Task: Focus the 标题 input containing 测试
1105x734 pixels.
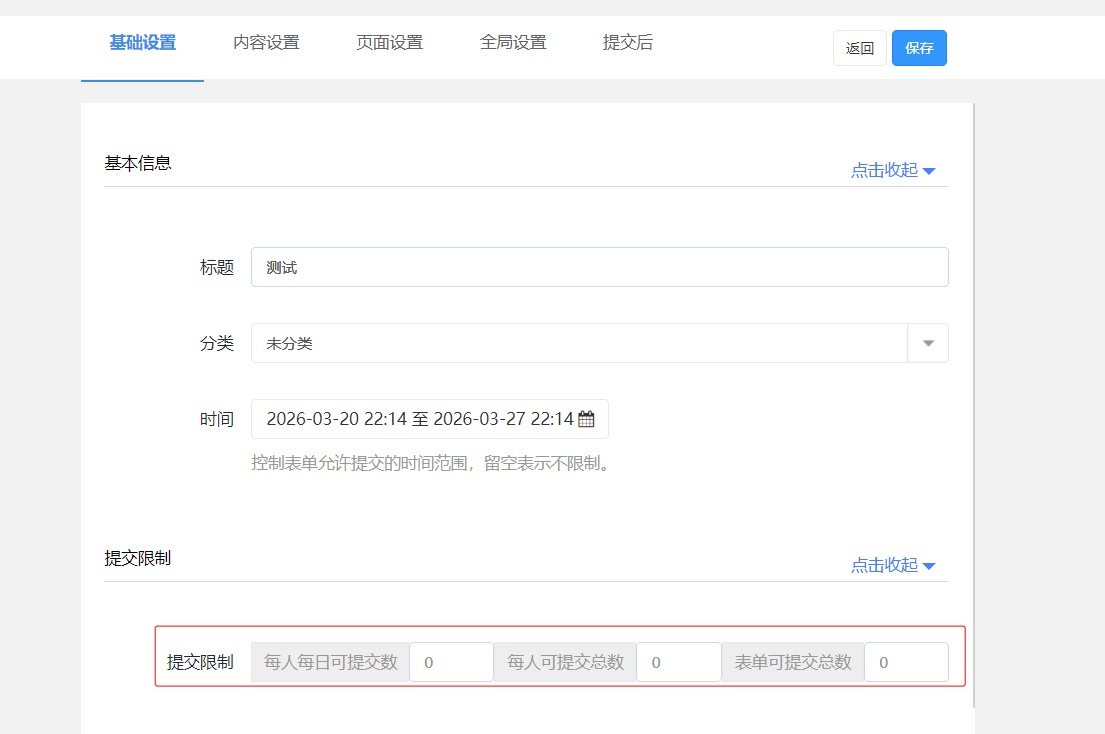Action: tap(599, 267)
